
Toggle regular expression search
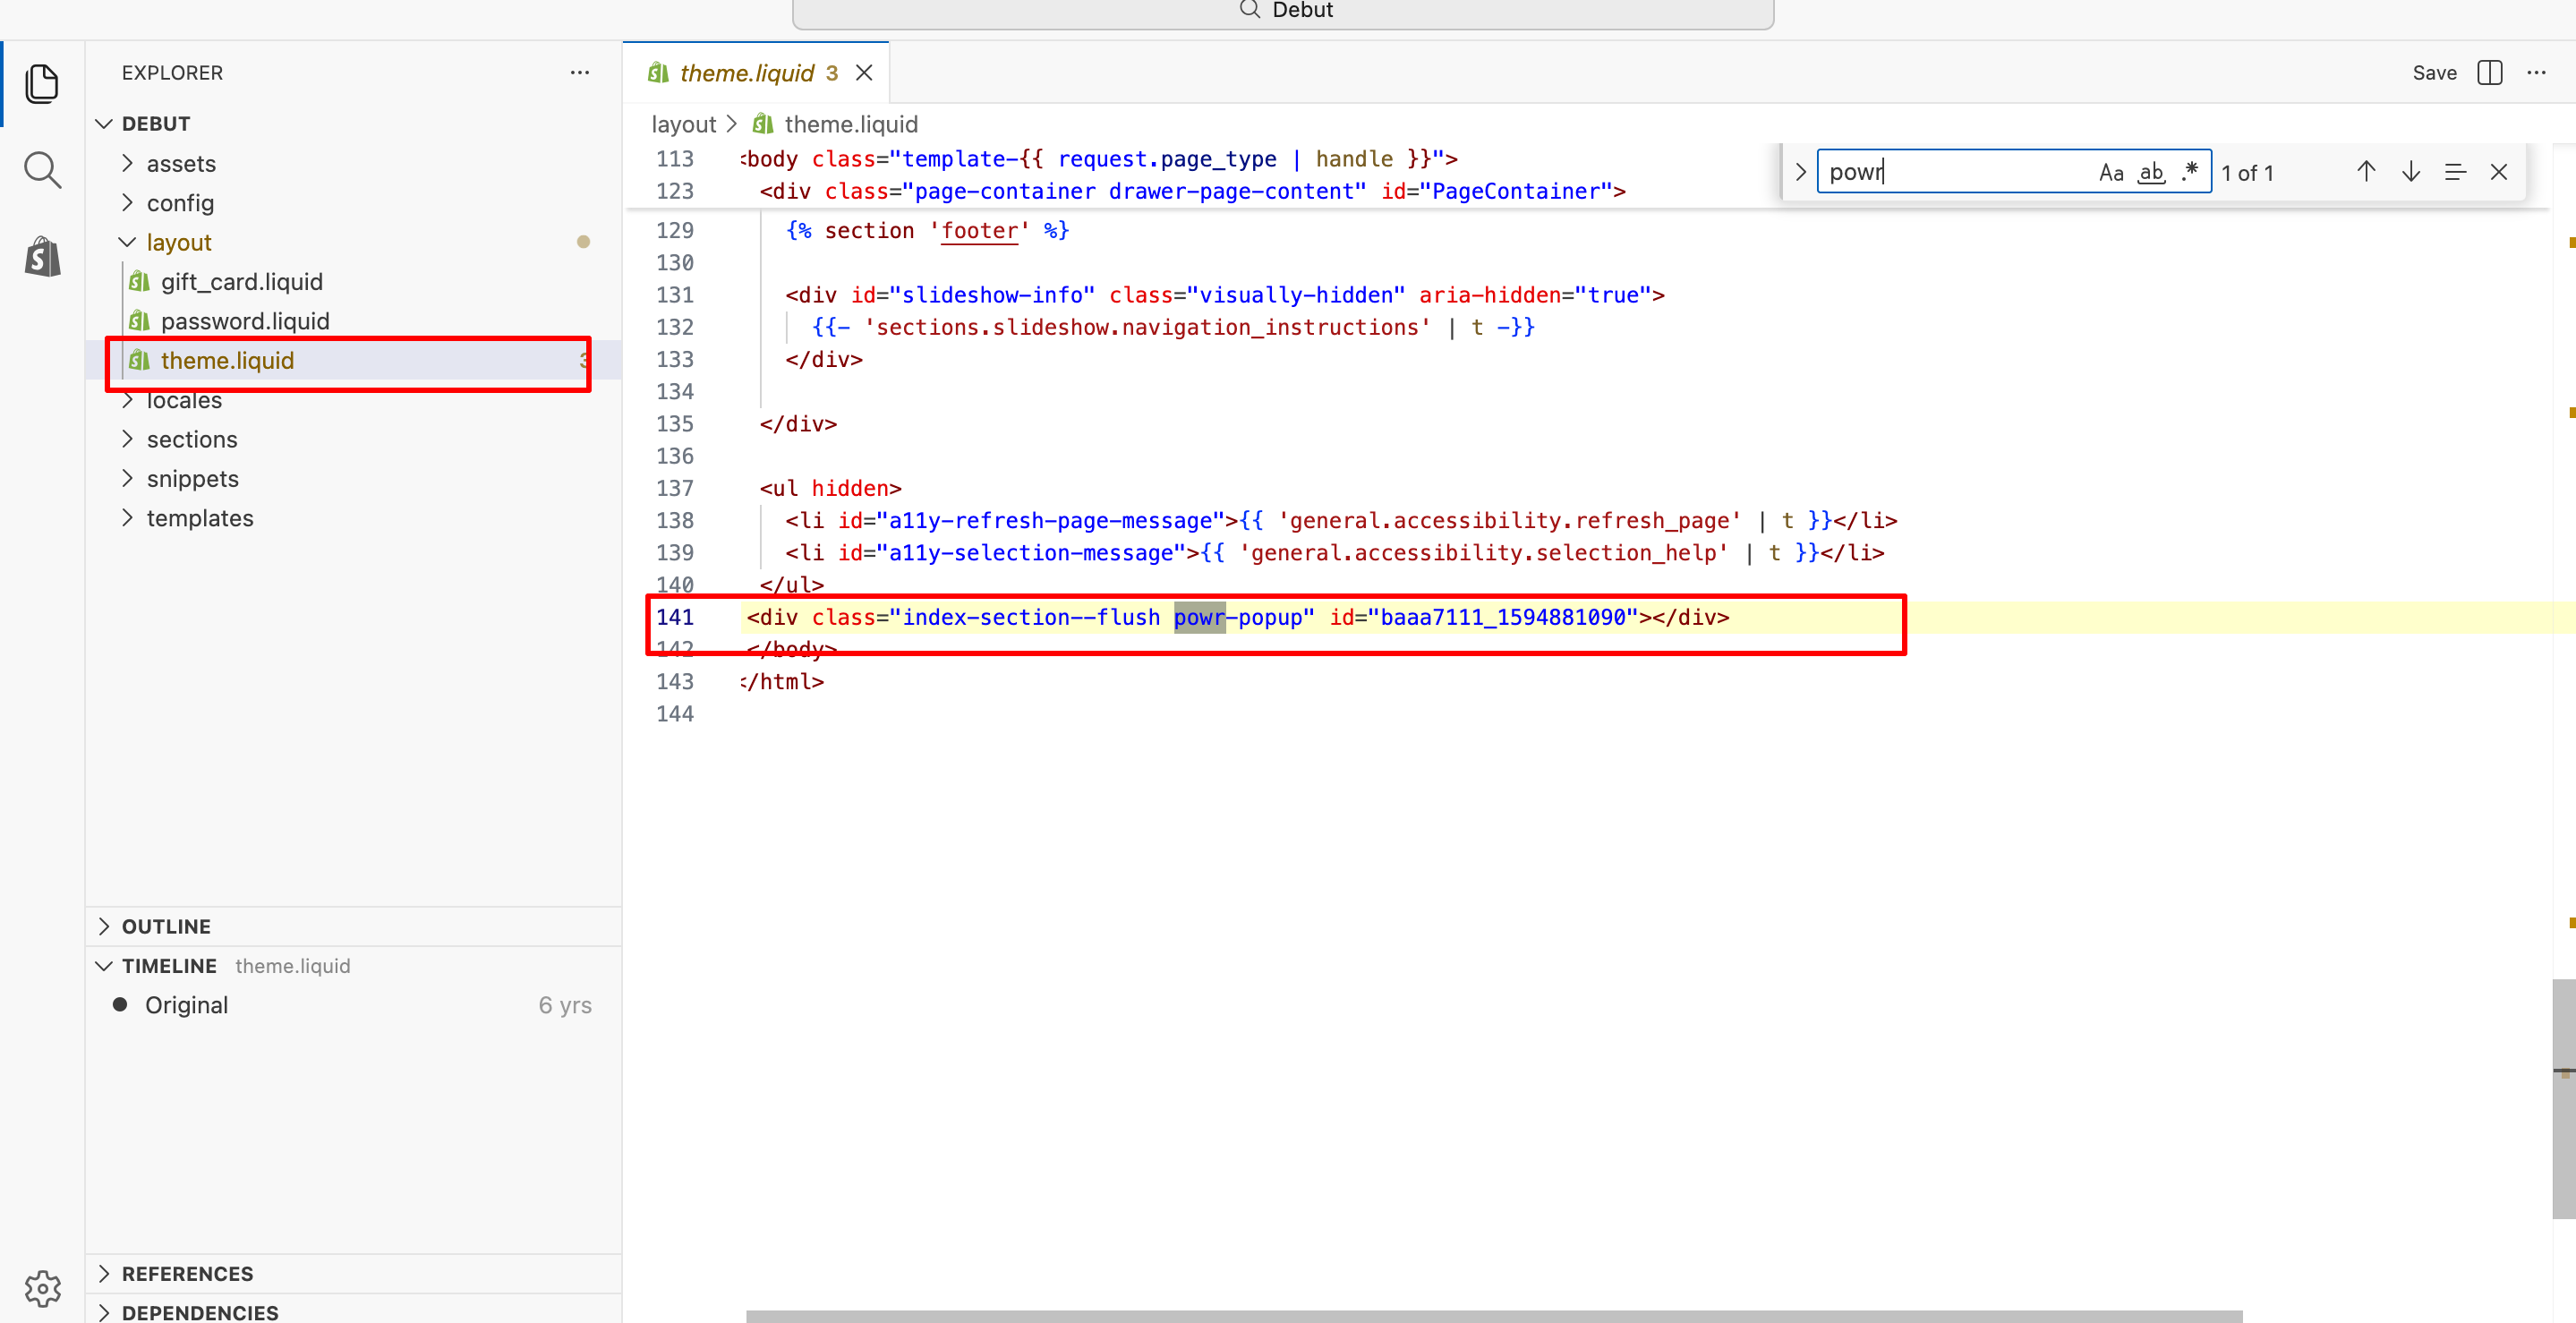(2190, 172)
